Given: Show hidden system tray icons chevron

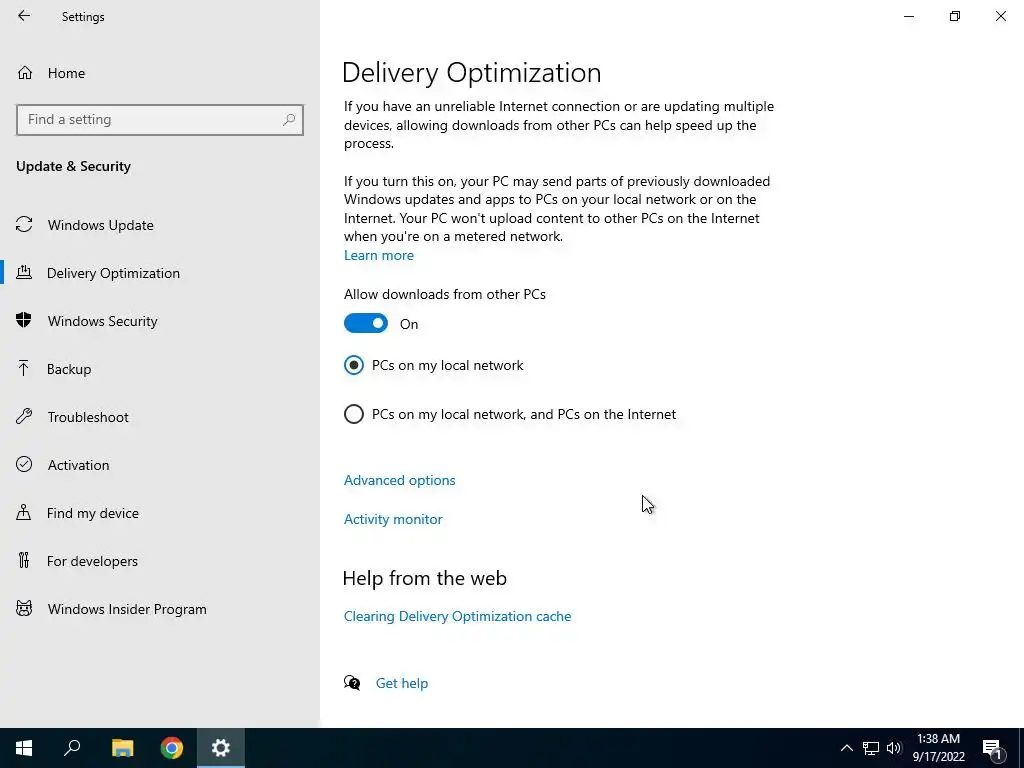Looking at the screenshot, I should pos(846,748).
